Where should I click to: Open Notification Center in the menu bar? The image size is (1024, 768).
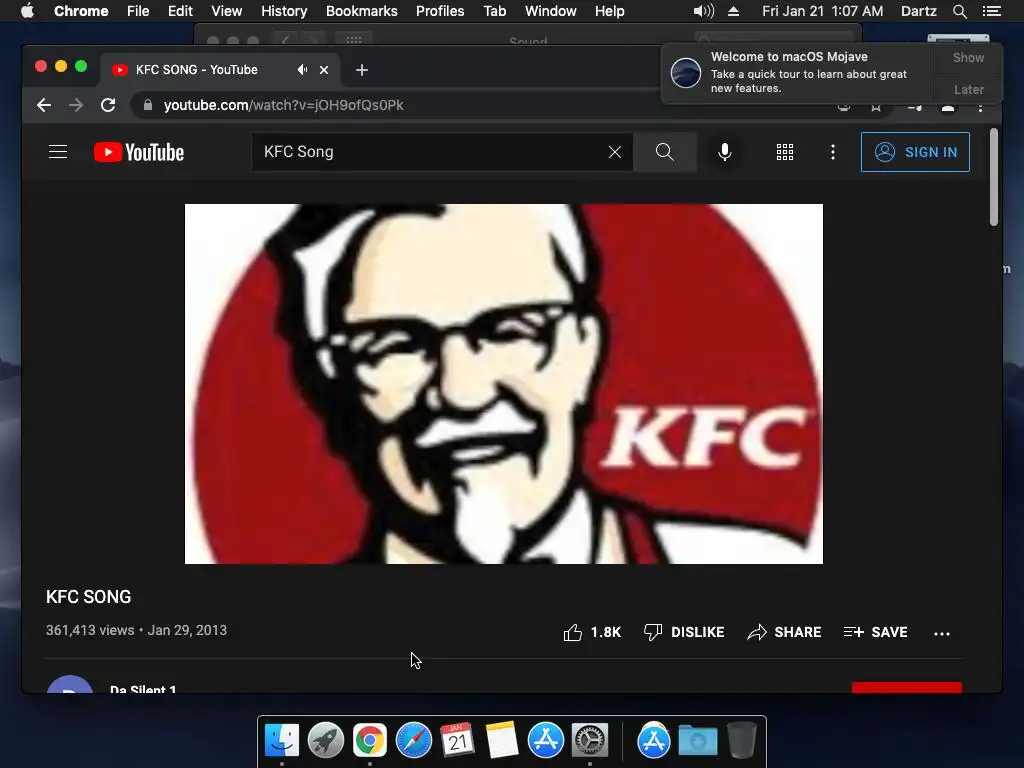991,11
